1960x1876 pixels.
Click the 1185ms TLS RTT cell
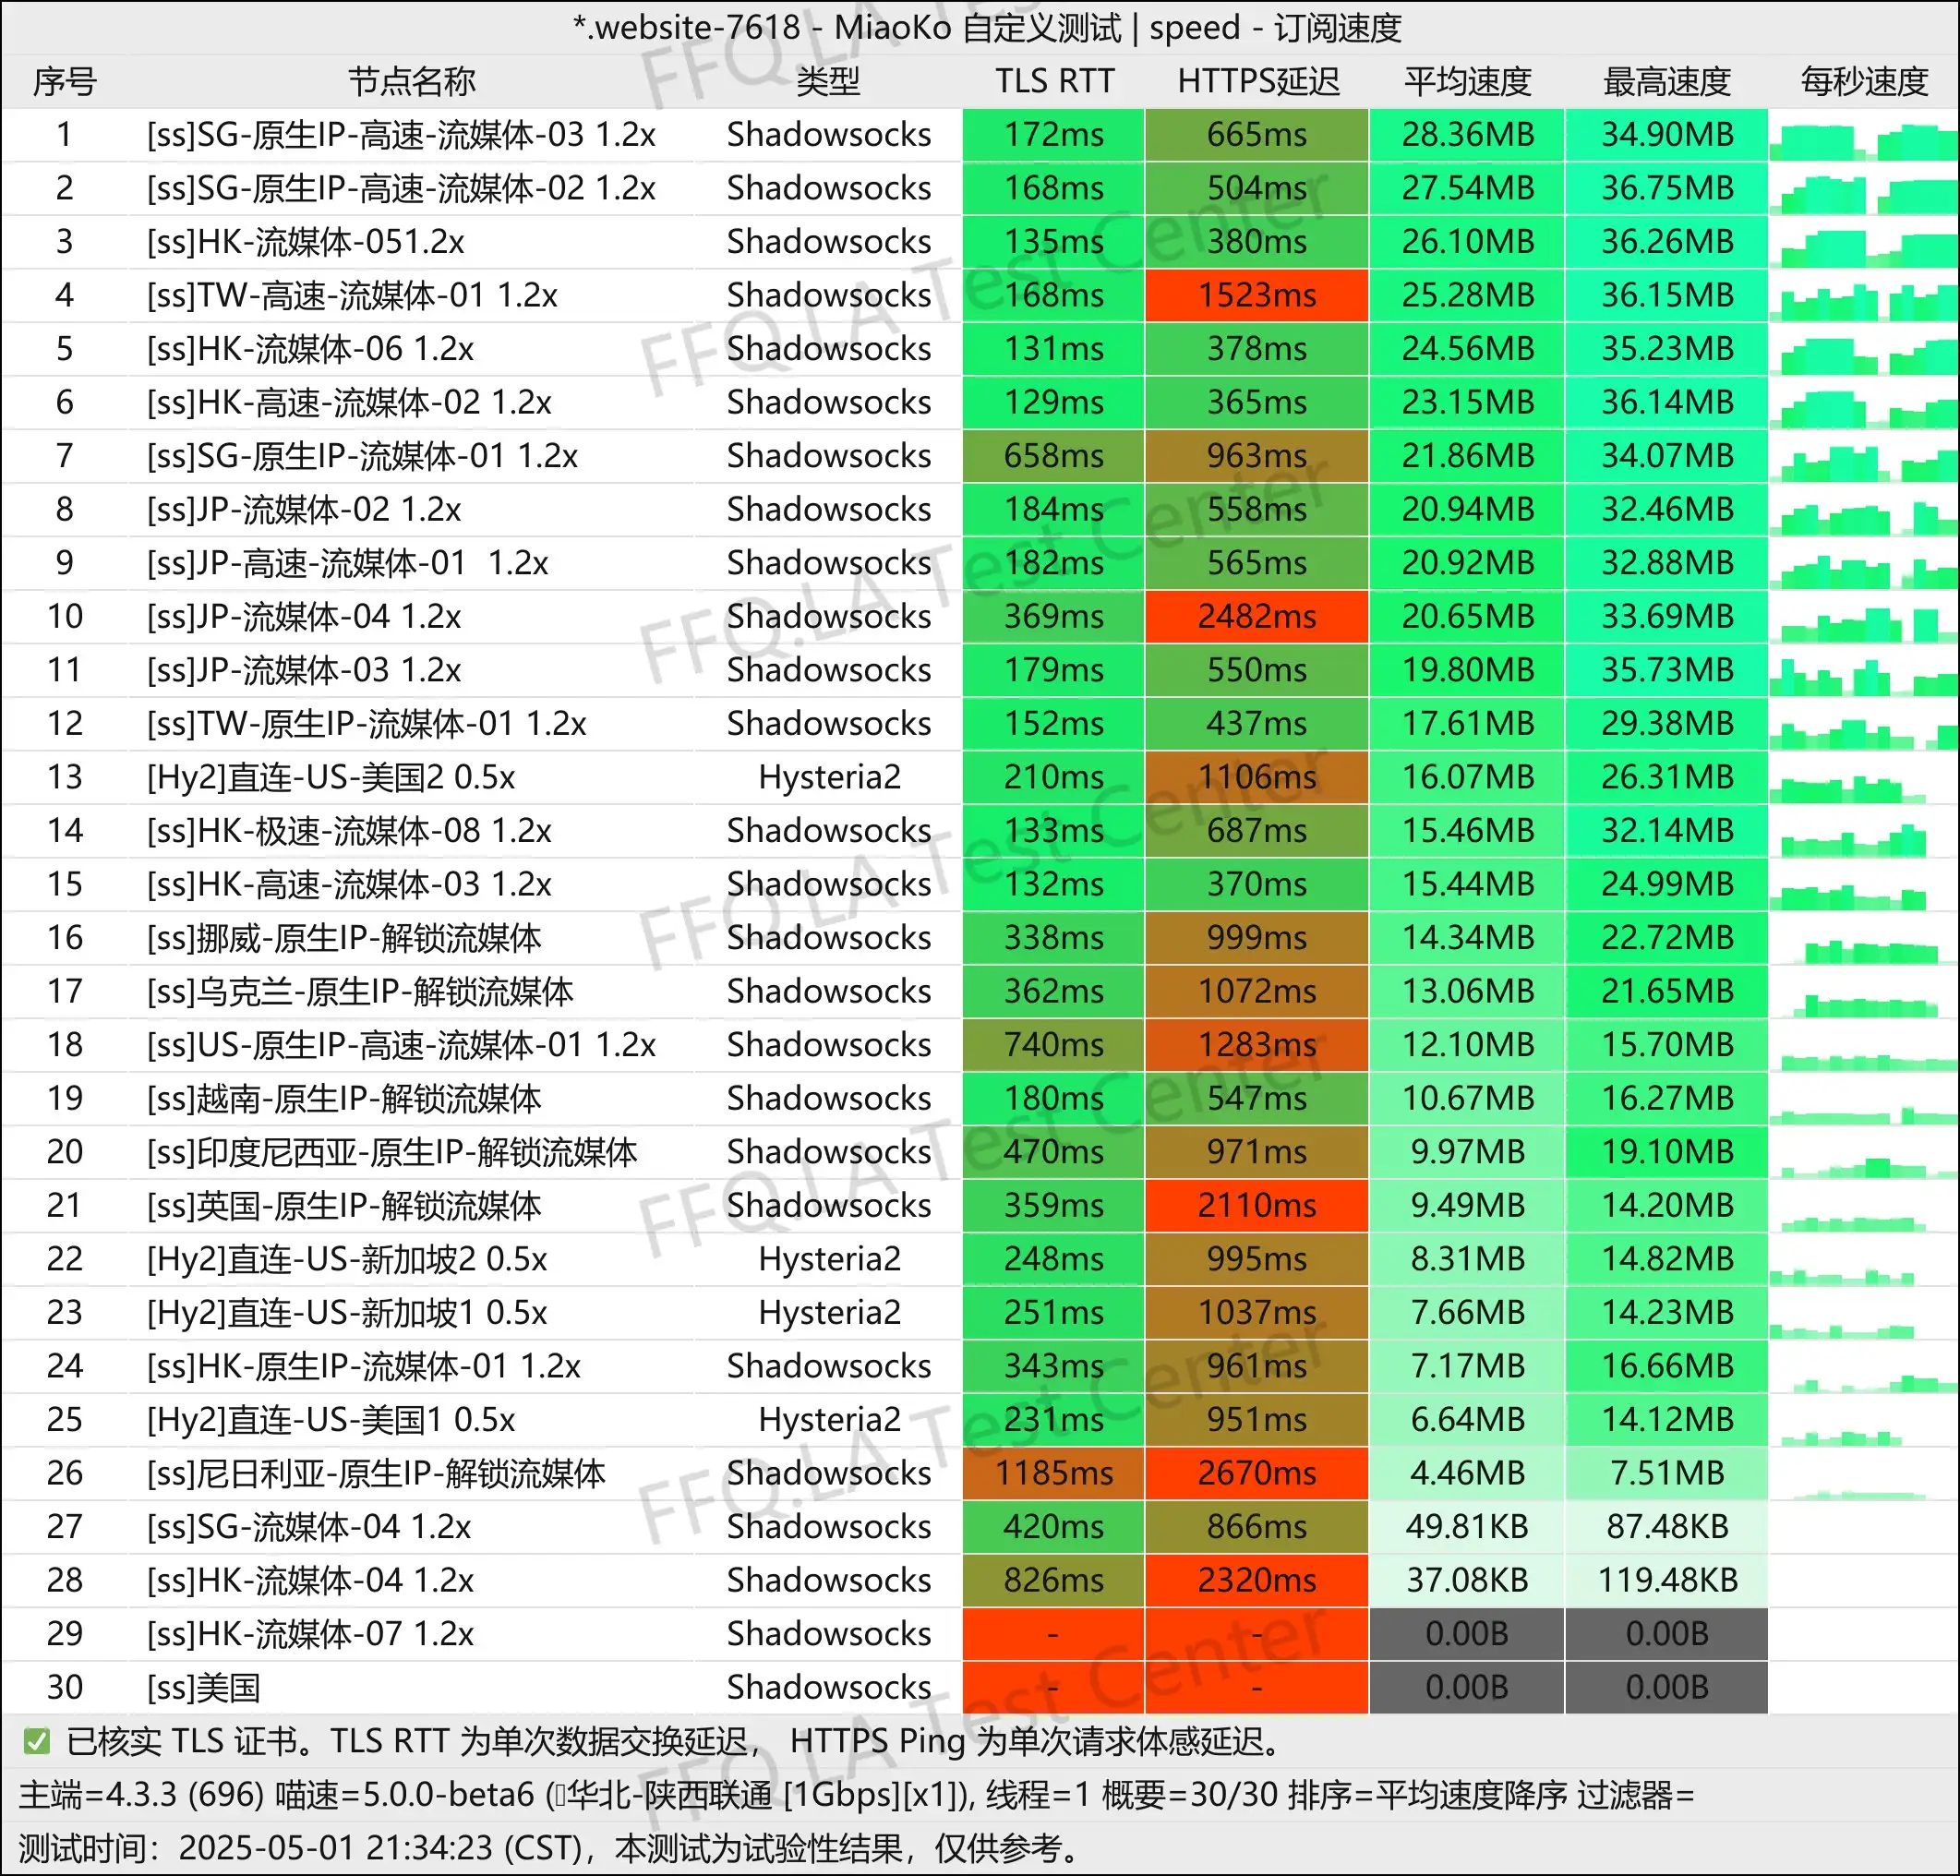click(1053, 1473)
